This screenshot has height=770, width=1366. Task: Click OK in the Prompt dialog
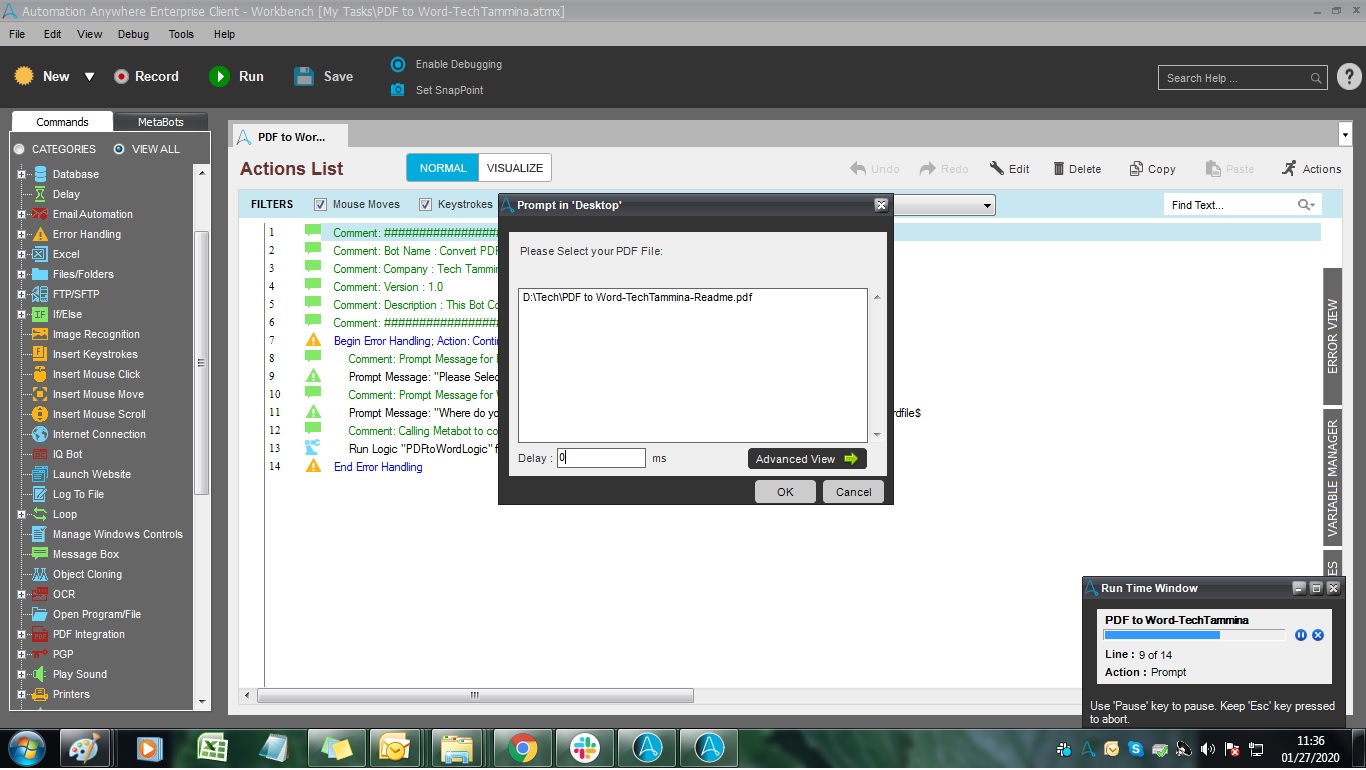pos(785,491)
